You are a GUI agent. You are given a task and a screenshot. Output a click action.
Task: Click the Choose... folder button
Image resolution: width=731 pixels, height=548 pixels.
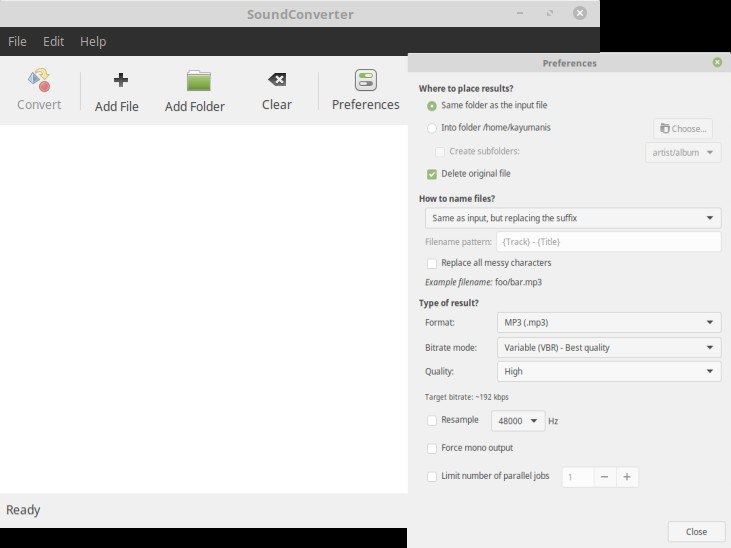click(683, 128)
